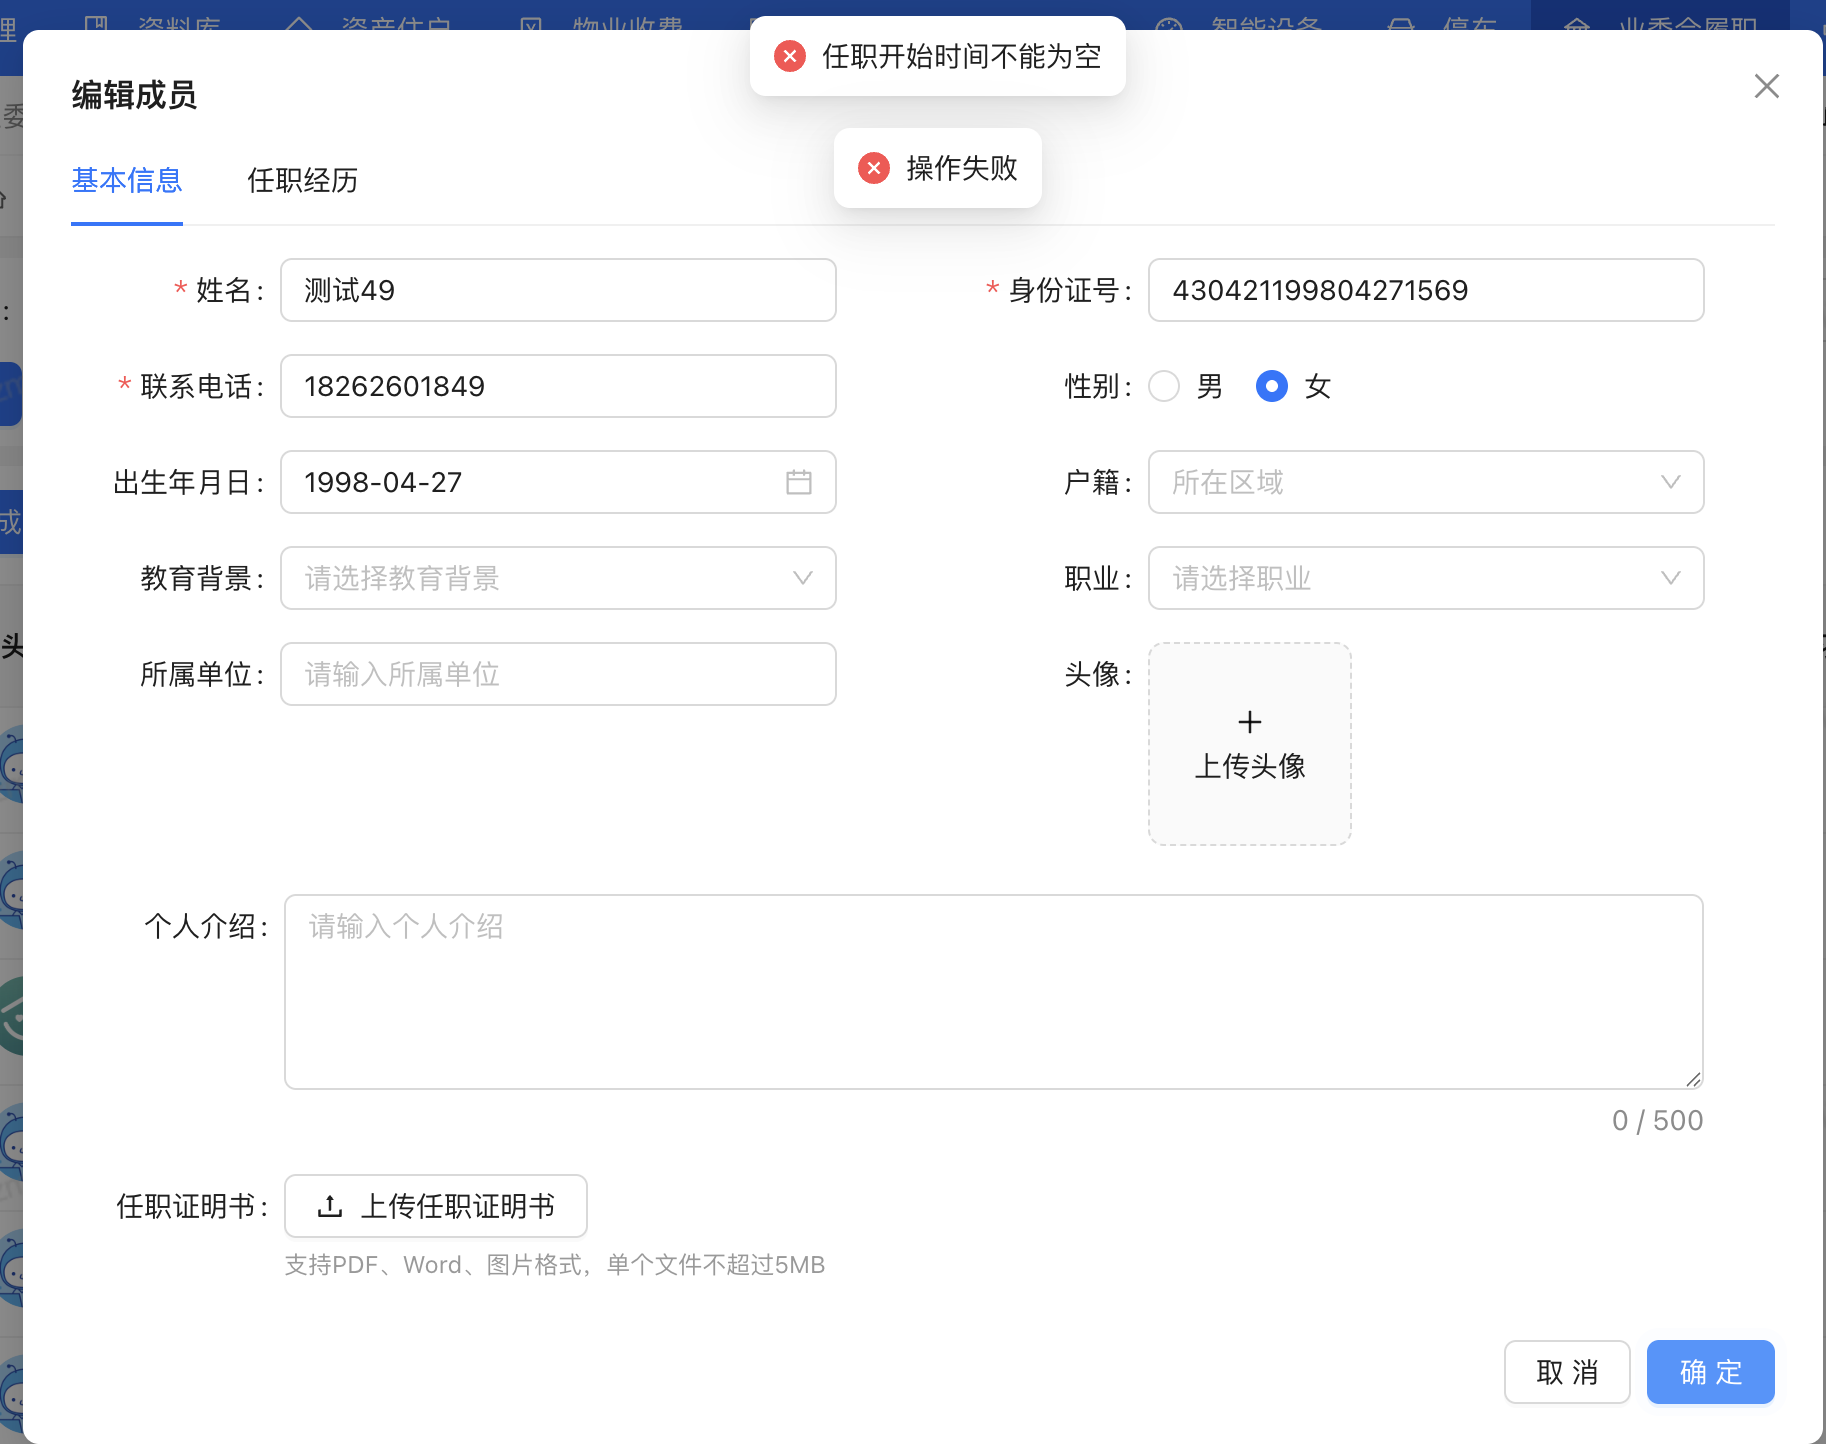This screenshot has height=1444, width=1826.
Task: Switch to the 任职经历 tab
Action: [303, 182]
